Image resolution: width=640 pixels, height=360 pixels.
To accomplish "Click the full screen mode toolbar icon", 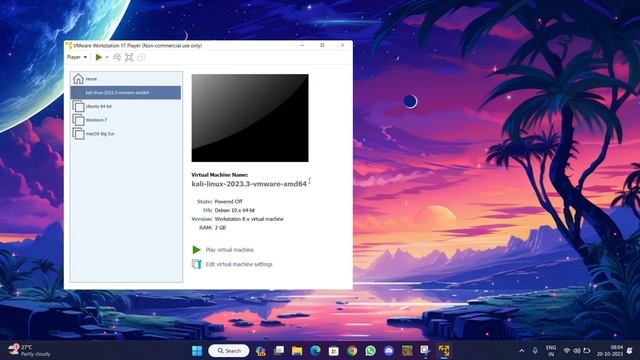I will point(129,57).
